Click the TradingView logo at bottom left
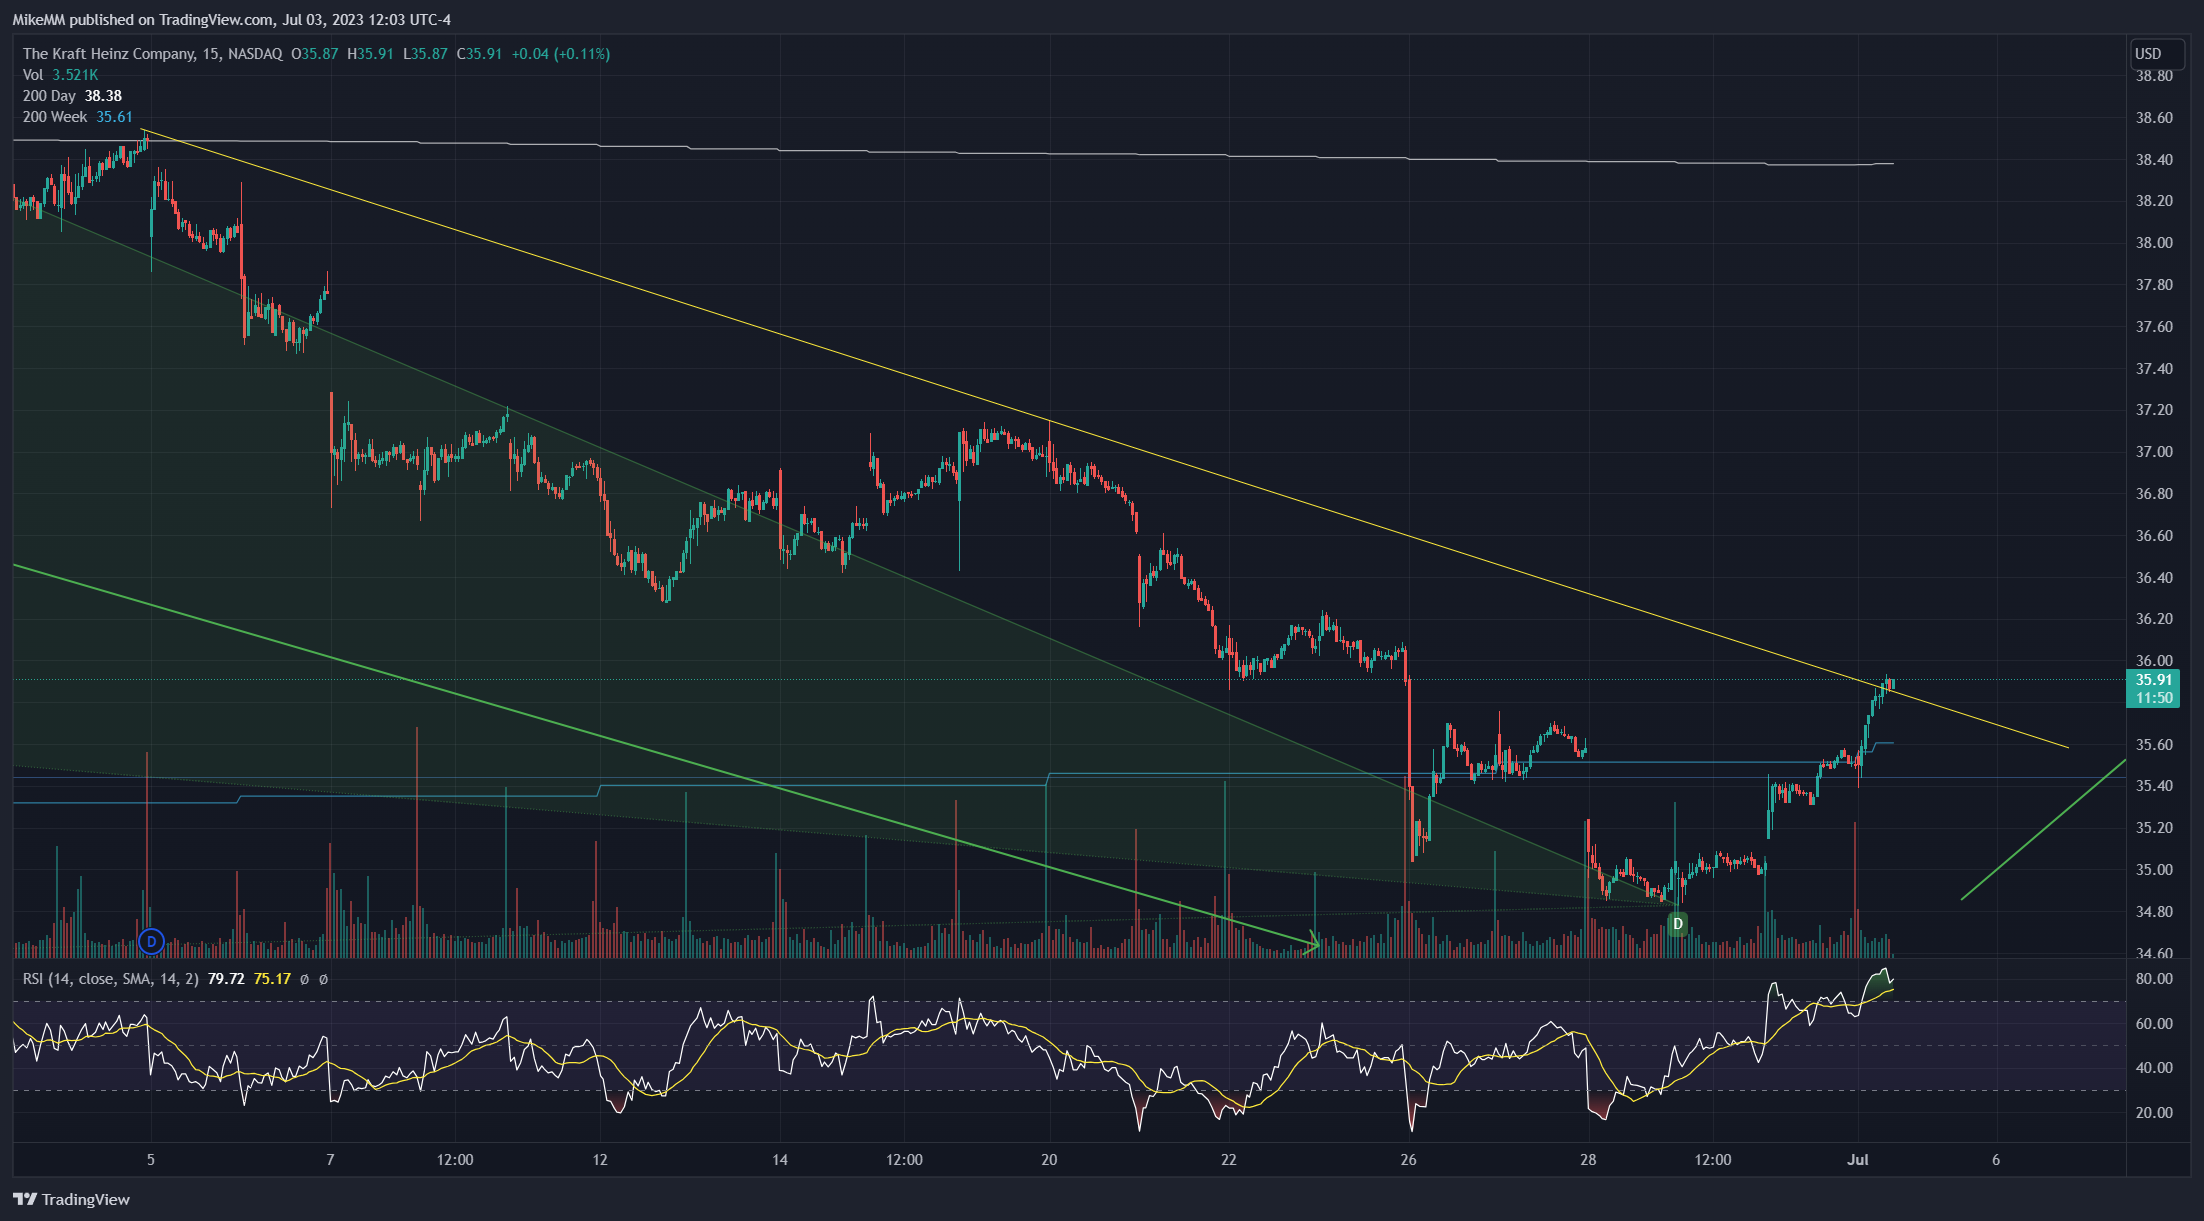This screenshot has height=1221, width=2204. click(72, 1199)
